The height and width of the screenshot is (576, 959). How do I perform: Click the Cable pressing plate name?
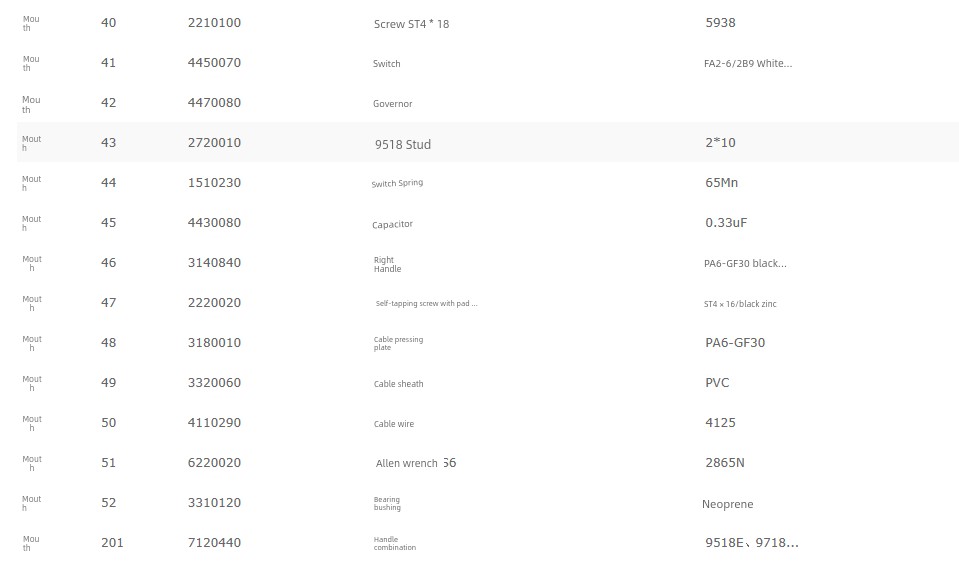point(398,343)
